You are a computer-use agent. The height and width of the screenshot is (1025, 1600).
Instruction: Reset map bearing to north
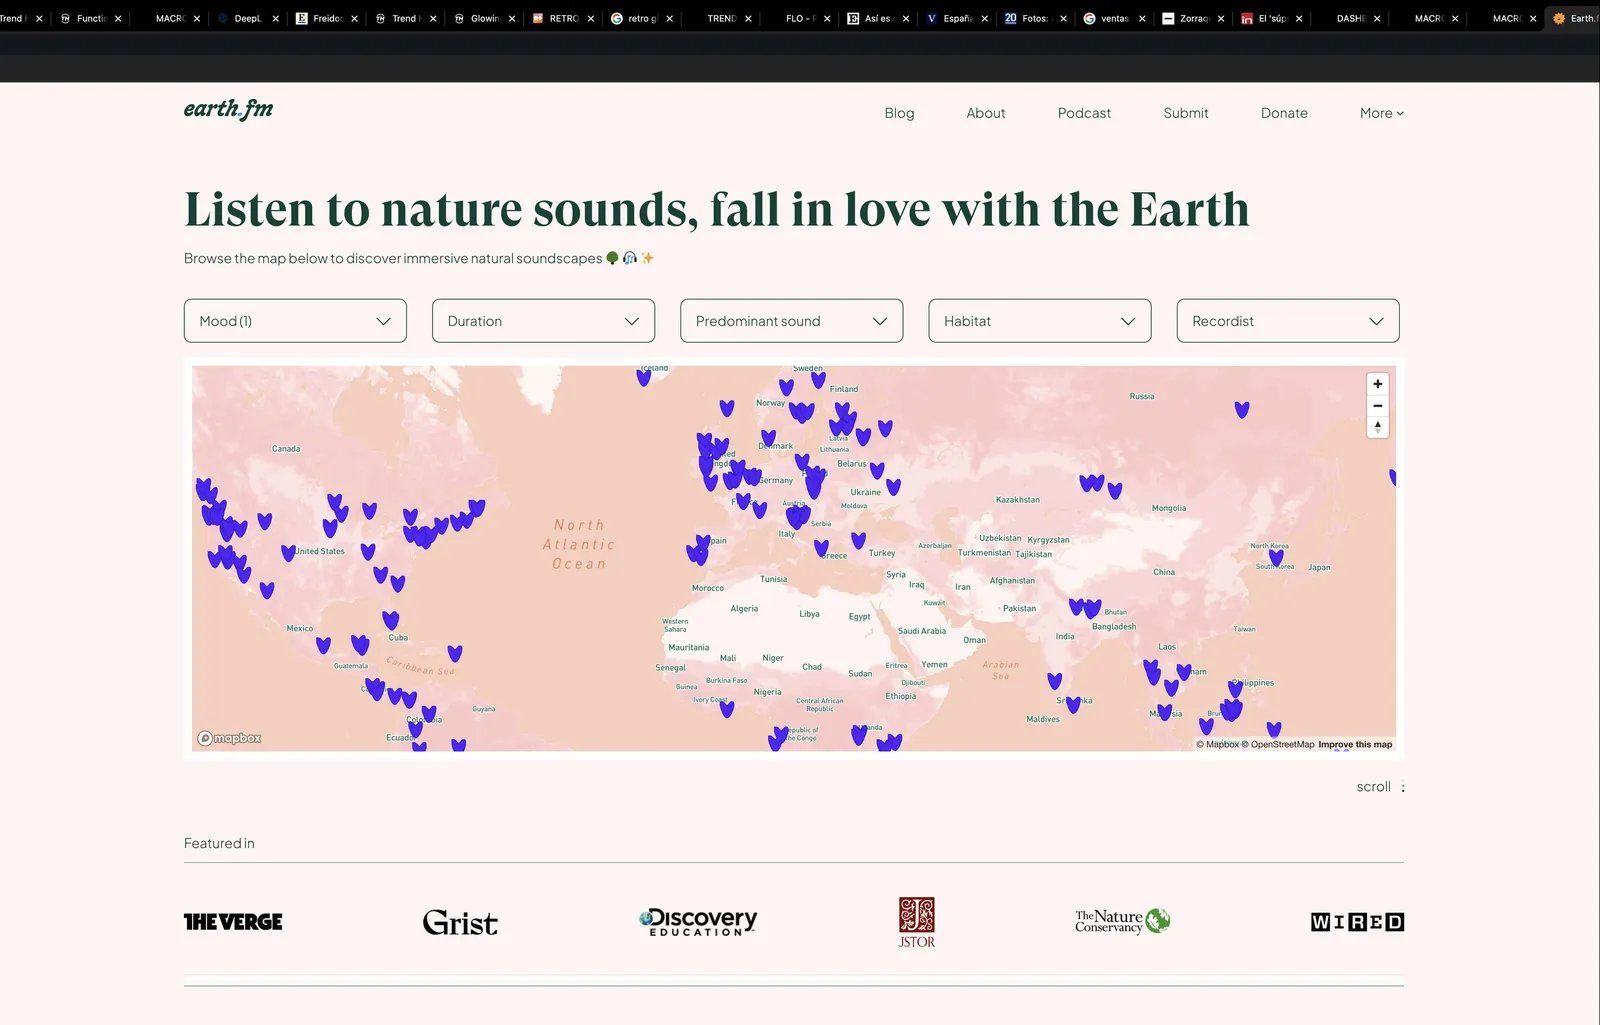click(1377, 427)
